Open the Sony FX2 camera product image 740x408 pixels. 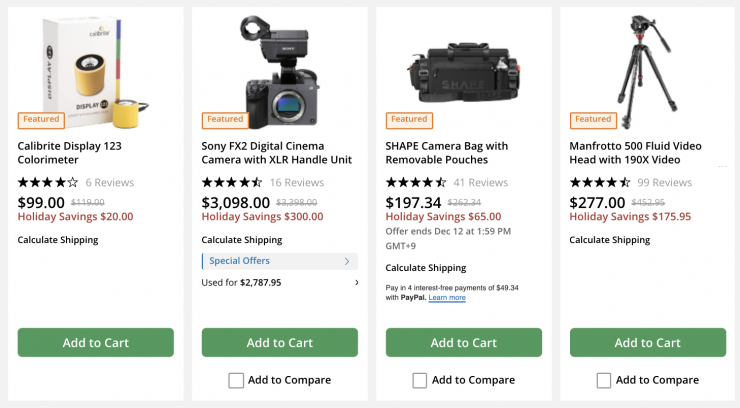point(279,68)
